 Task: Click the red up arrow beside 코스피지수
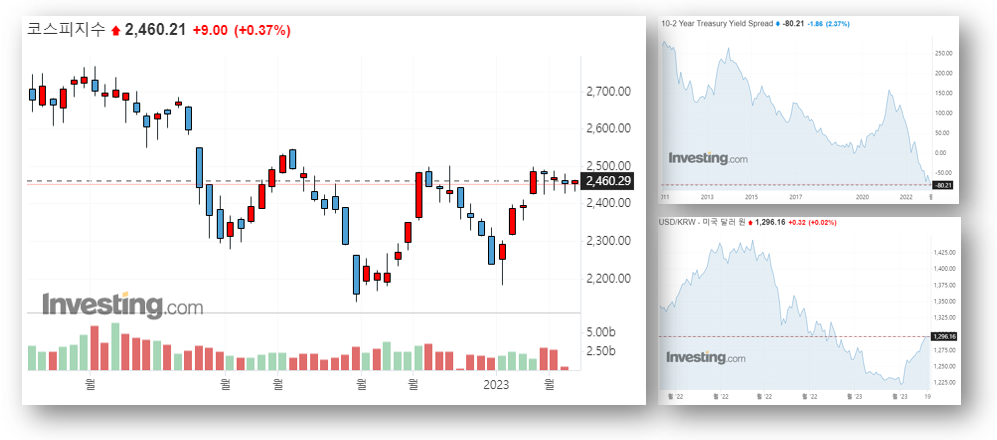click(115, 31)
